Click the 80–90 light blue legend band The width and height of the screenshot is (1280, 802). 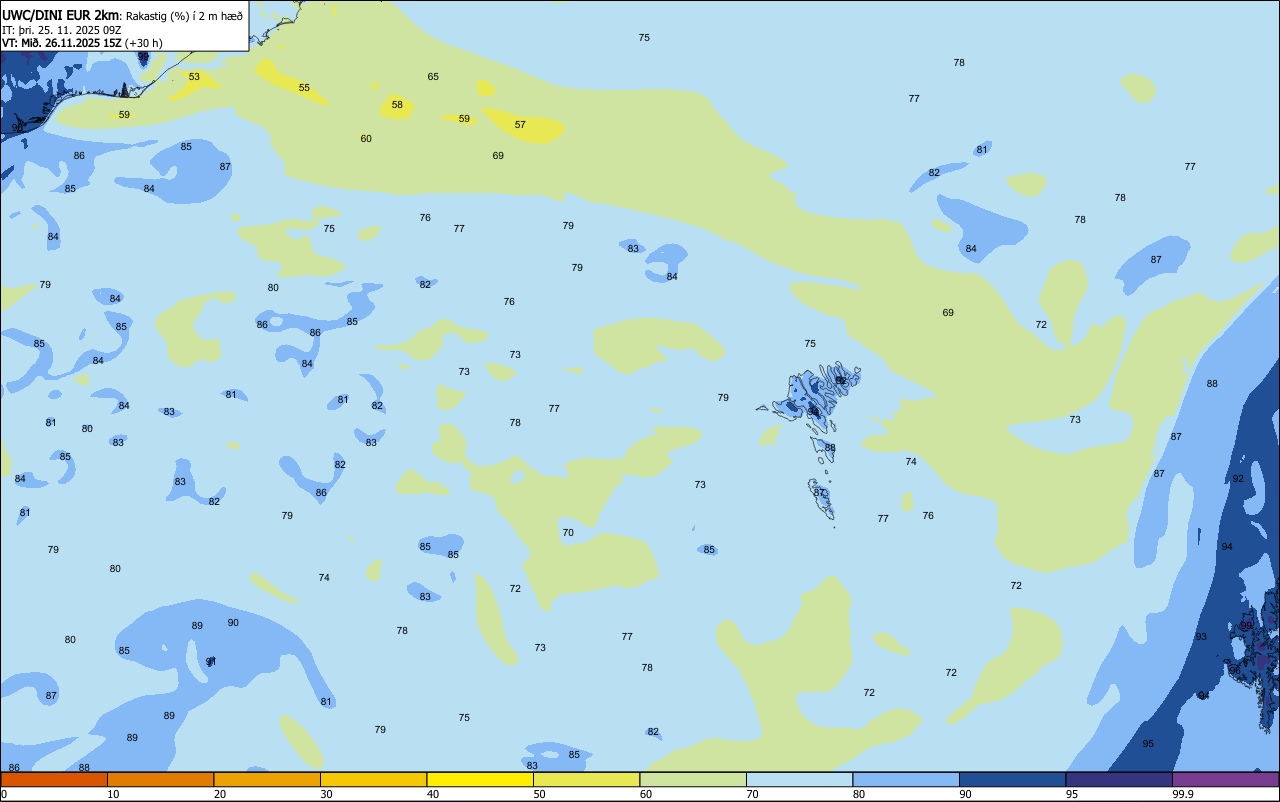tap(906, 779)
